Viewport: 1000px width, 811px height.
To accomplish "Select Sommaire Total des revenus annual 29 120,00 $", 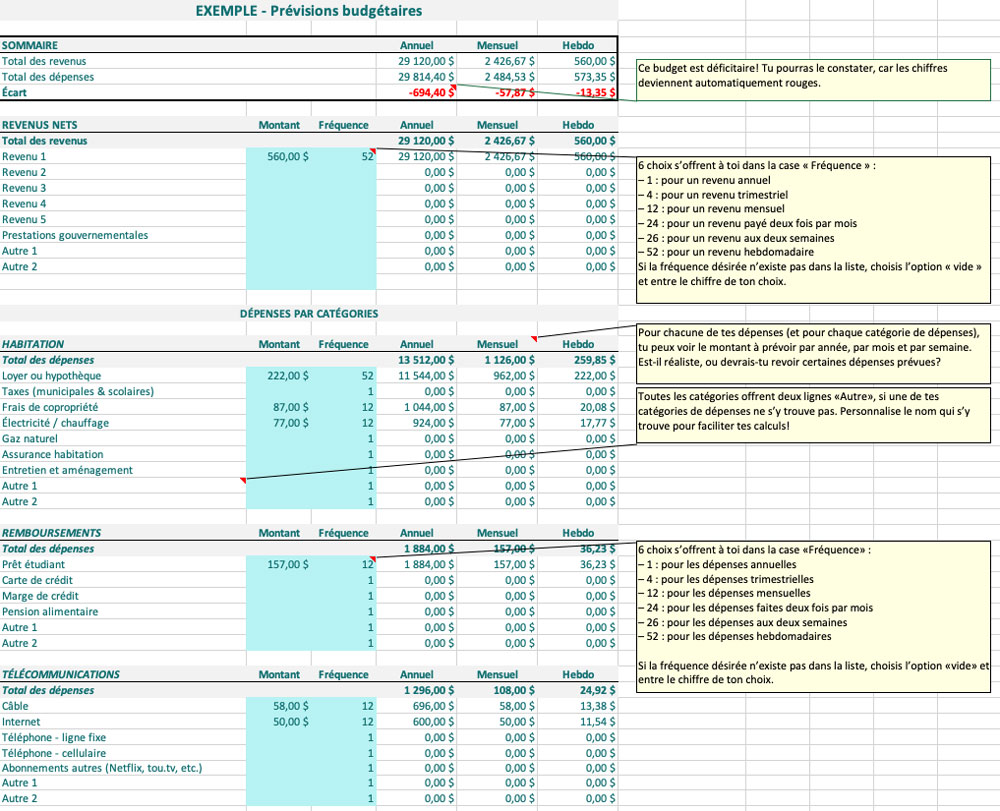I will [426, 61].
